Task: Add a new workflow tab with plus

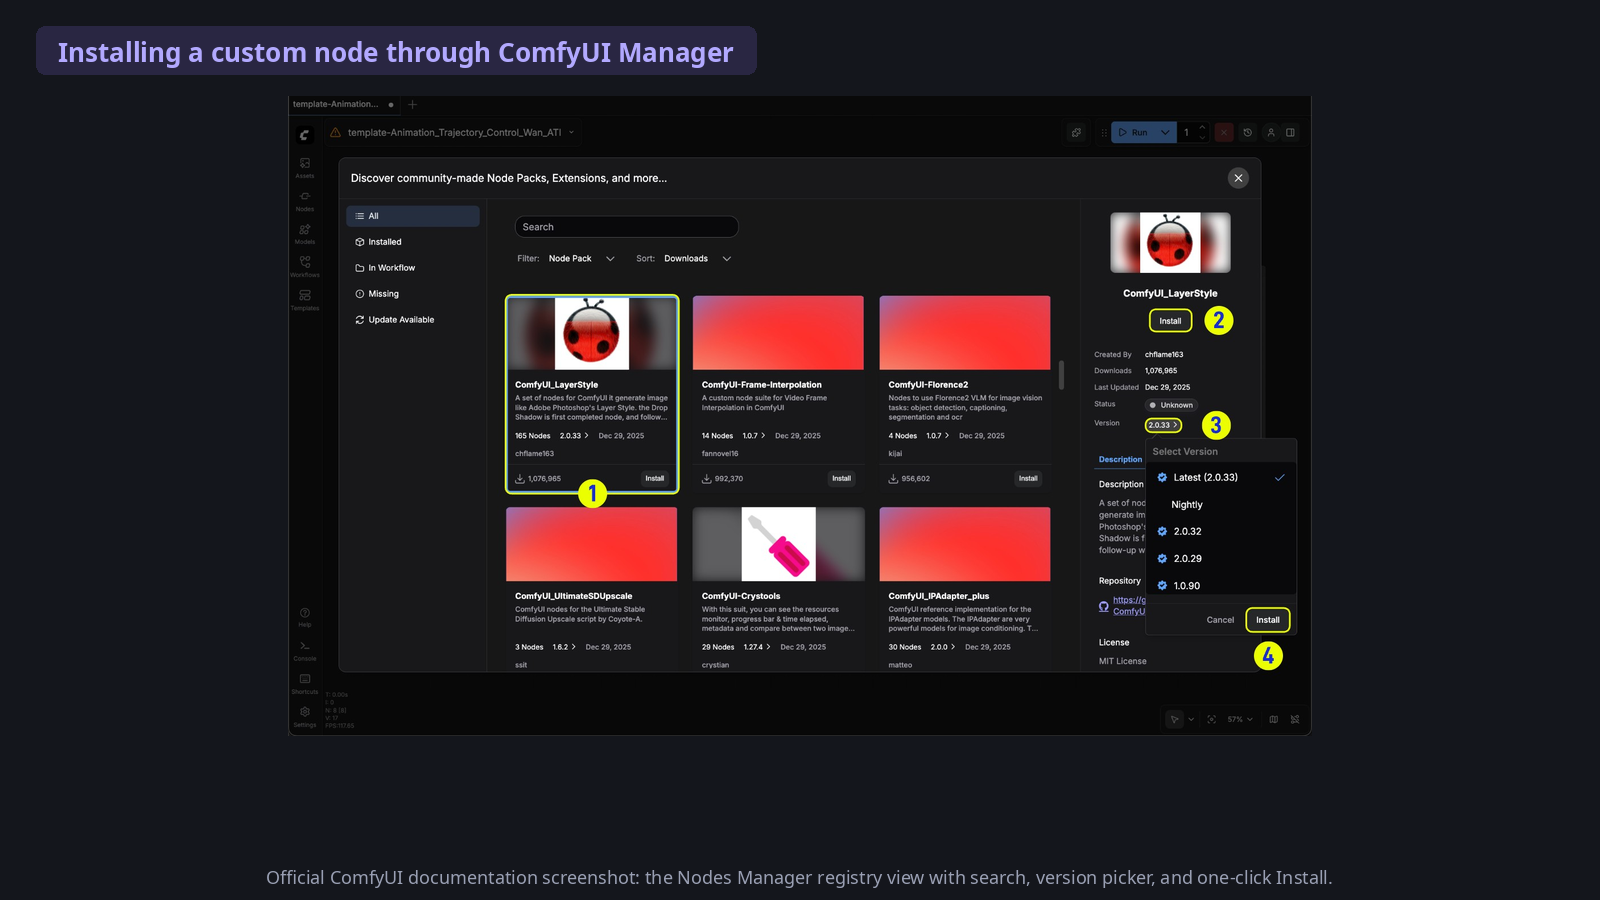Action: [x=412, y=104]
